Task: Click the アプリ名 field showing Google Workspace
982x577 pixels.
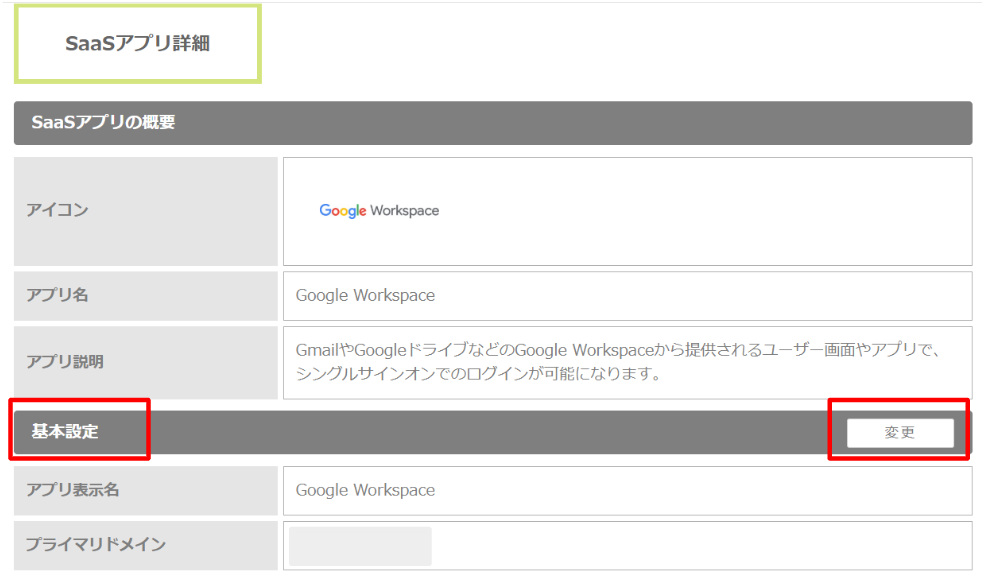Action: click(x=627, y=296)
